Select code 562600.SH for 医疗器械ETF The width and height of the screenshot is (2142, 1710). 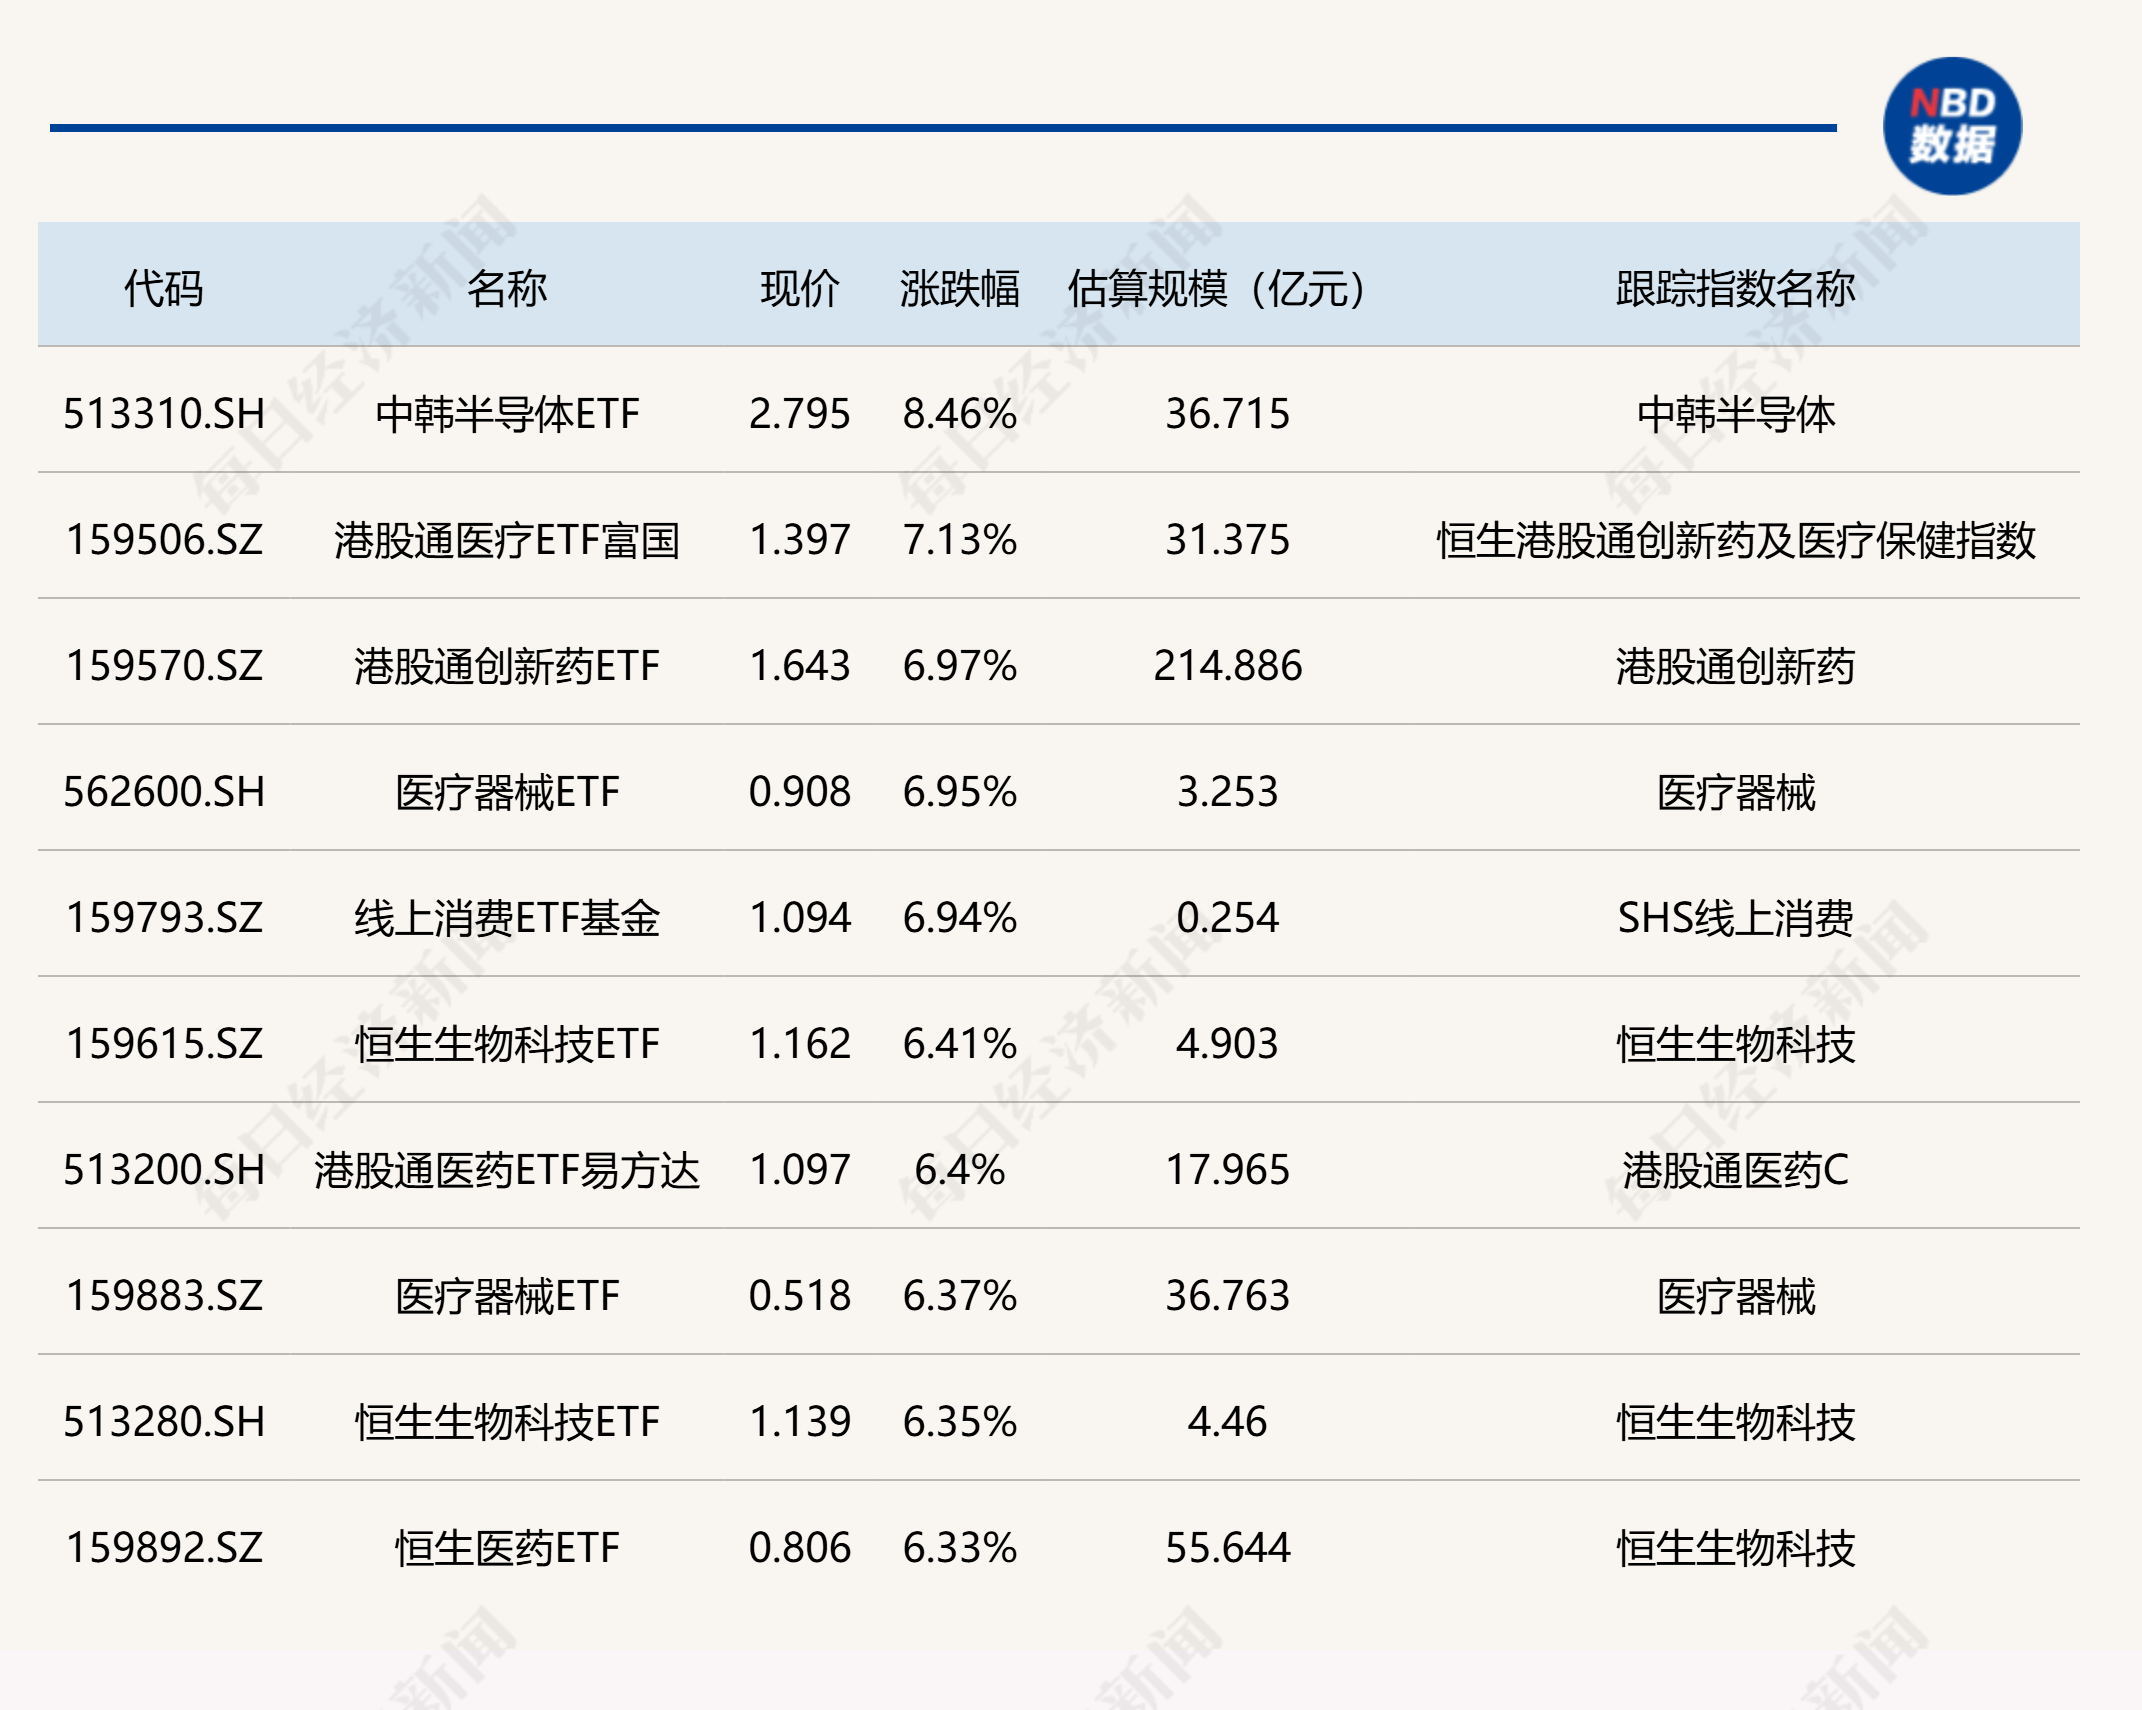pyautogui.click(x=164, y=792)
